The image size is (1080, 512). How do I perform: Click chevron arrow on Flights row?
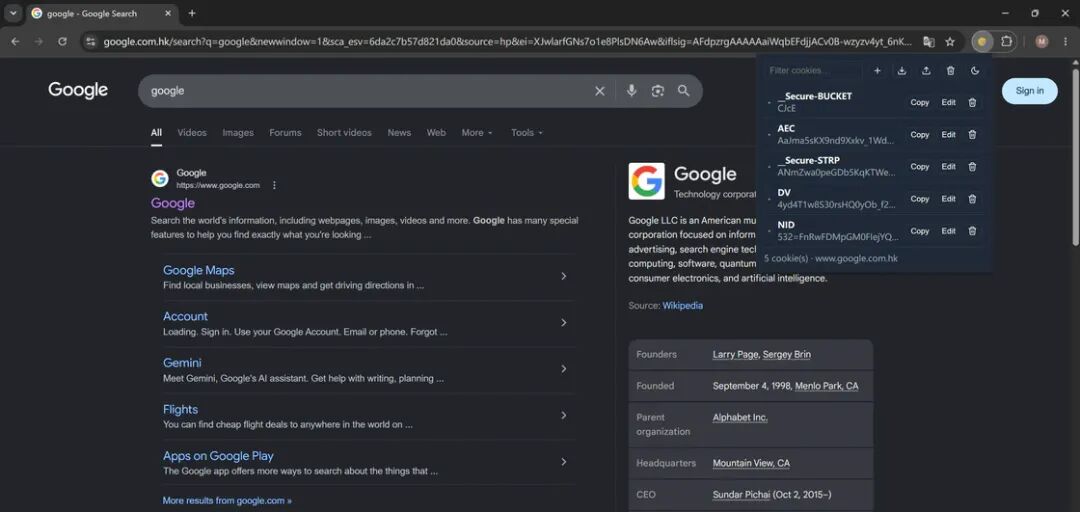(563, 416)
